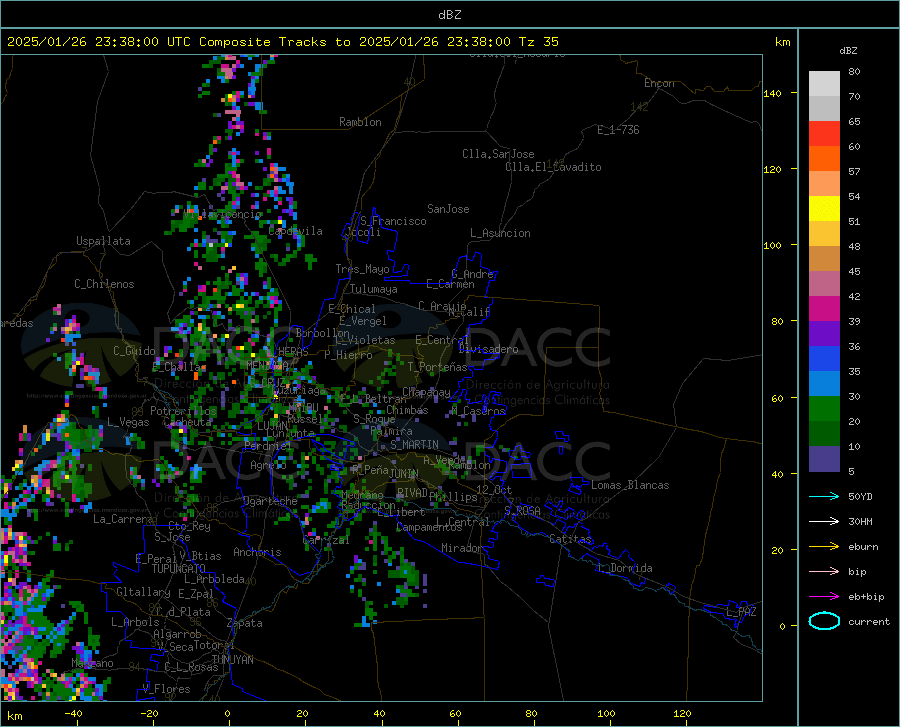This screenshot has height=727, width=900.
Task: Click the Encon label at top right
Action: coord(659,83)
